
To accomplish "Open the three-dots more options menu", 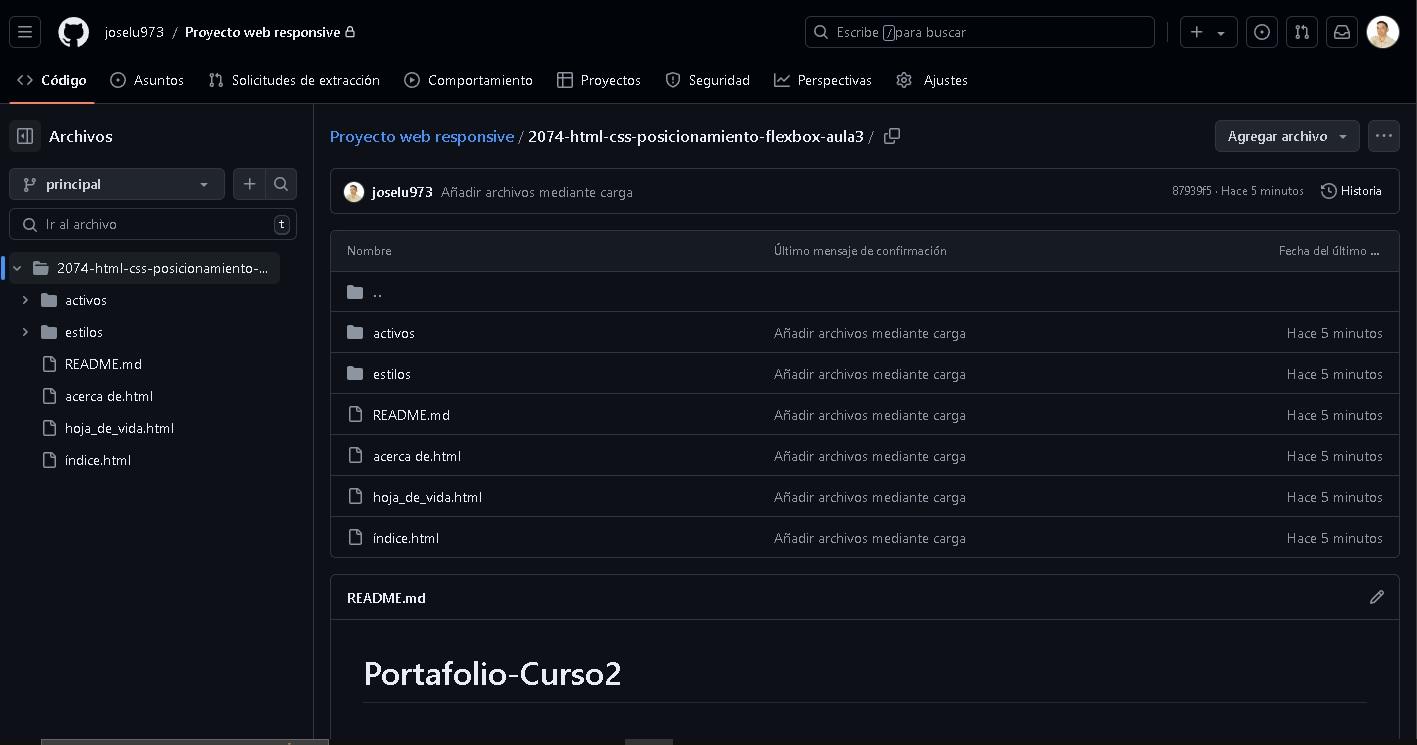I will pos(1384,136).
